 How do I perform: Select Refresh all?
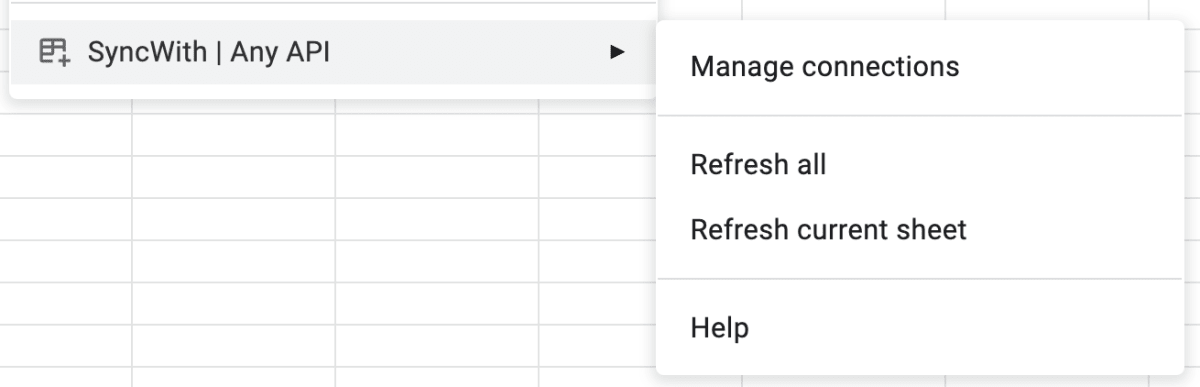(758, 164)
